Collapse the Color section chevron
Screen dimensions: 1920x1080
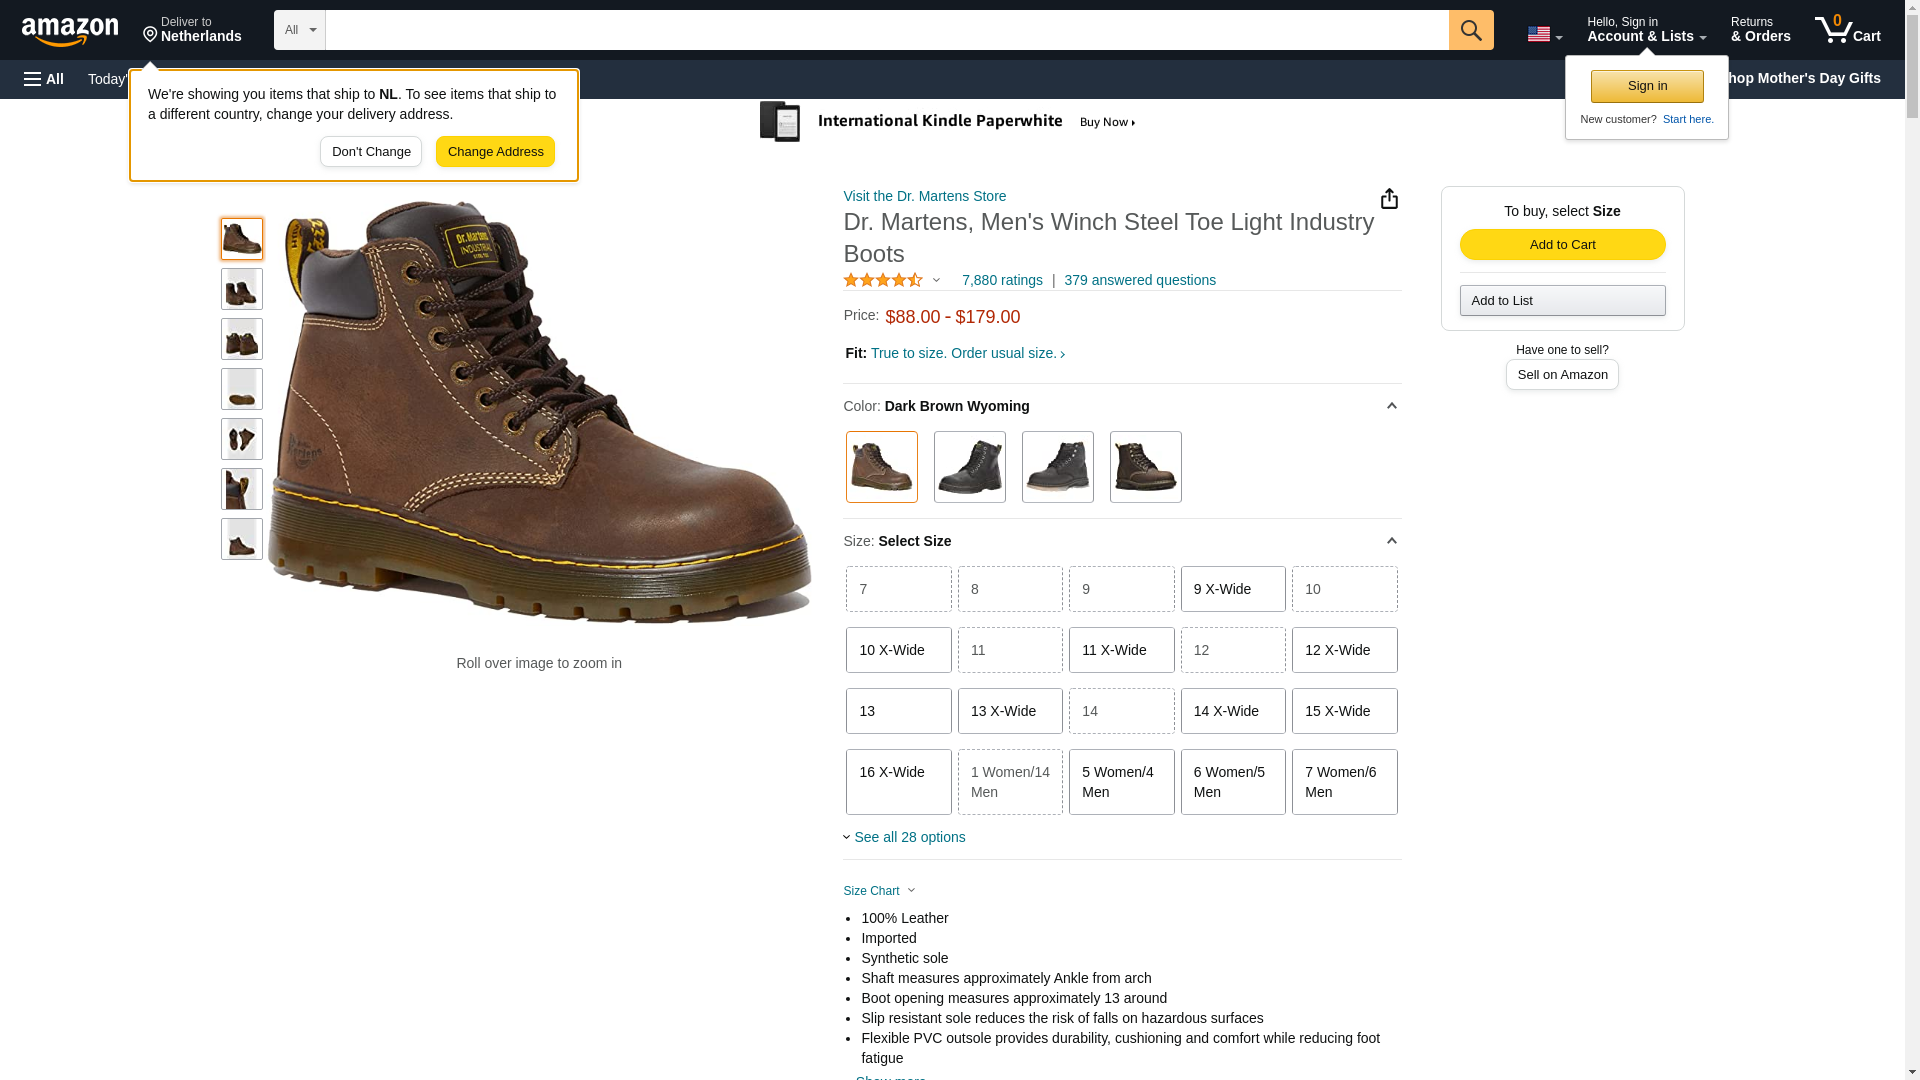tap(1391, 406)
